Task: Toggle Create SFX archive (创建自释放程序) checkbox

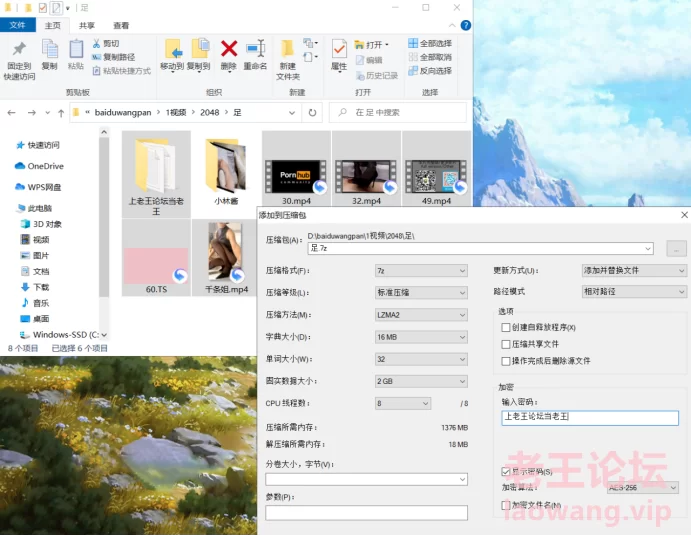Action: 505,328
